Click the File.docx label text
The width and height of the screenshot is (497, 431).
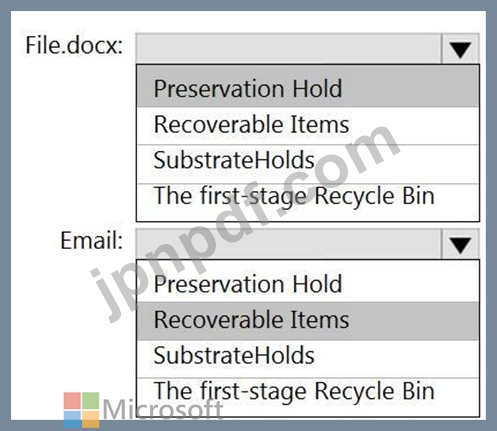[x=74, y=45]
